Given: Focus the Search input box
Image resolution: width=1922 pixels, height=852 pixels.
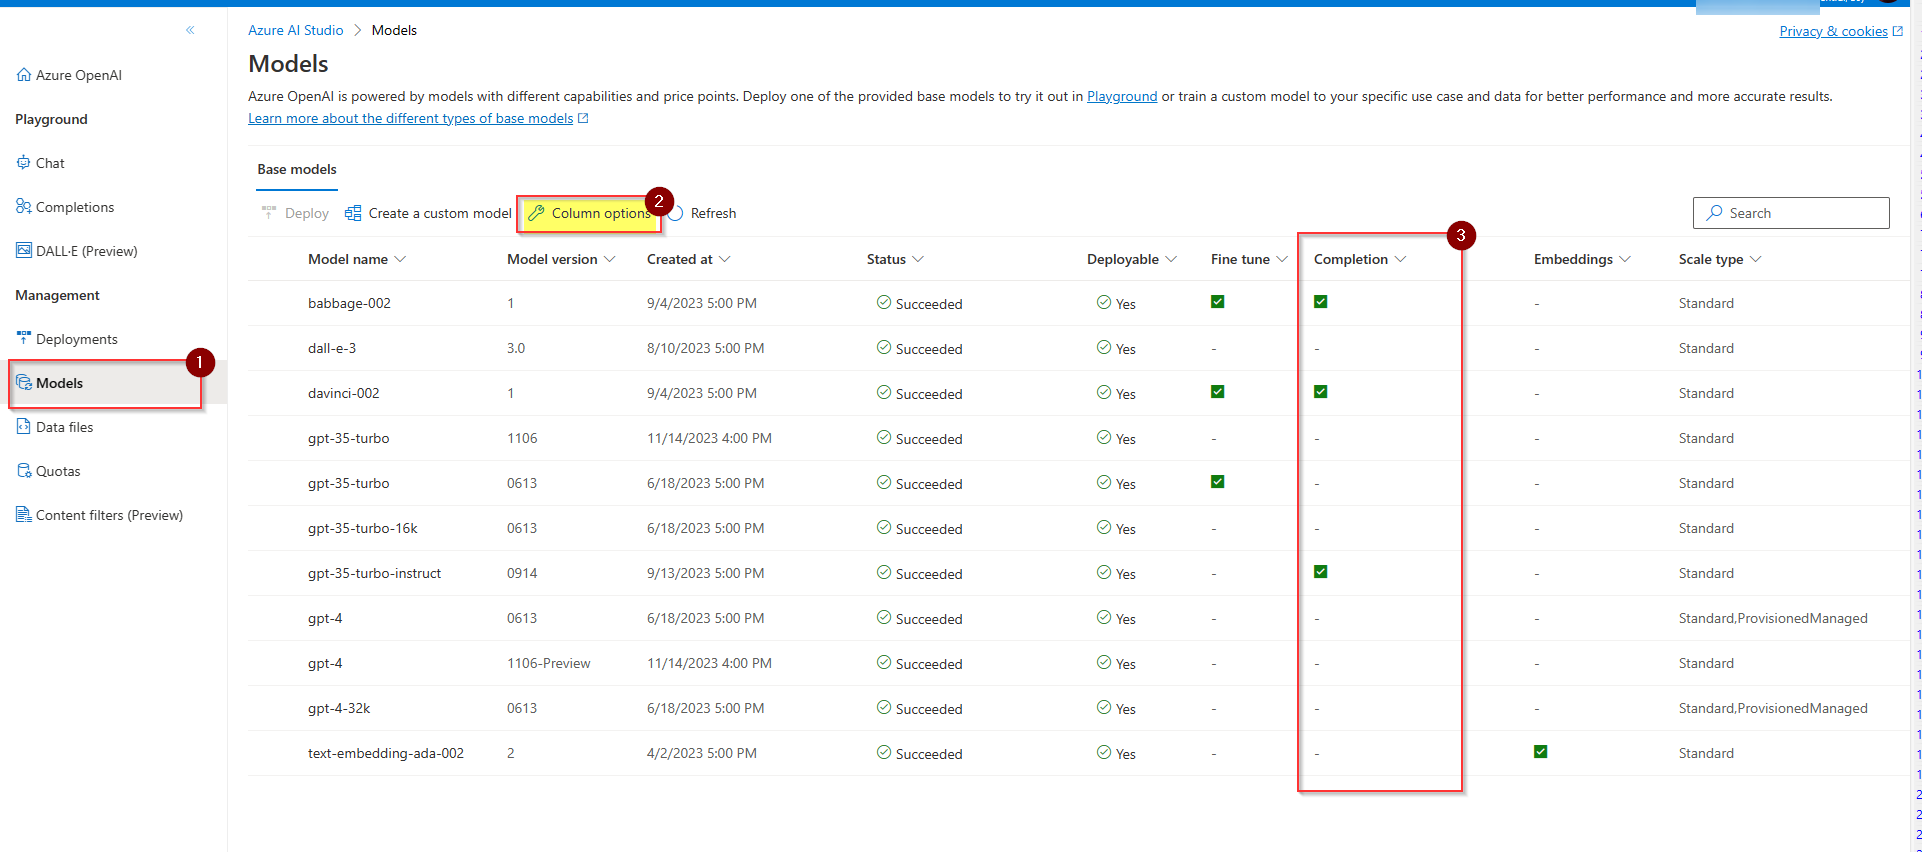Looking at the screenshot, I should click(1791, 213).
